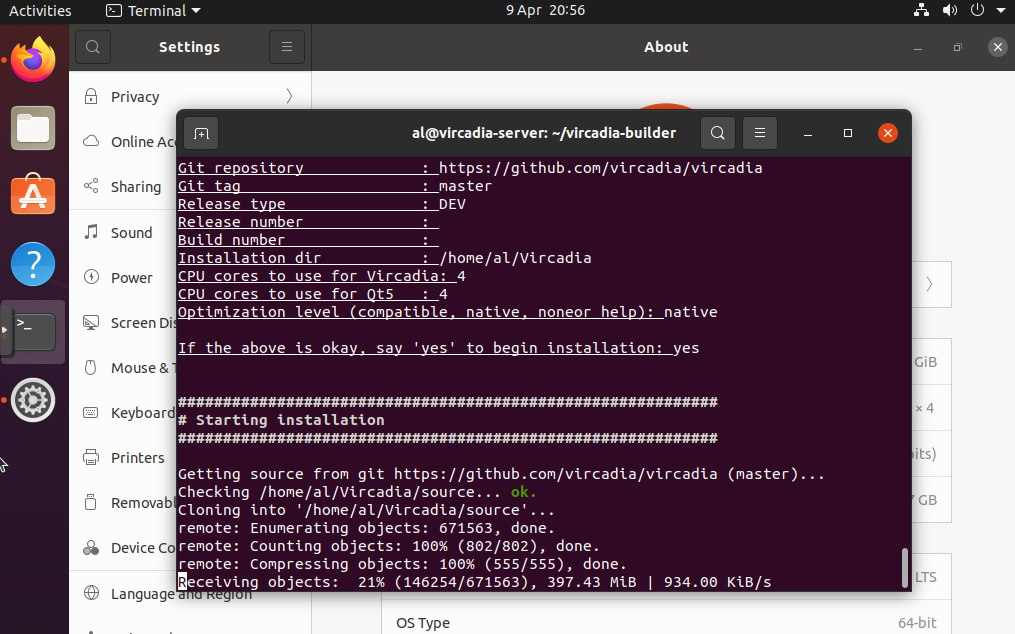Click the 'Receiving objects' progress line
Image resolution: width=1015 pixels, height=634 pixels.
coord(474,582)
